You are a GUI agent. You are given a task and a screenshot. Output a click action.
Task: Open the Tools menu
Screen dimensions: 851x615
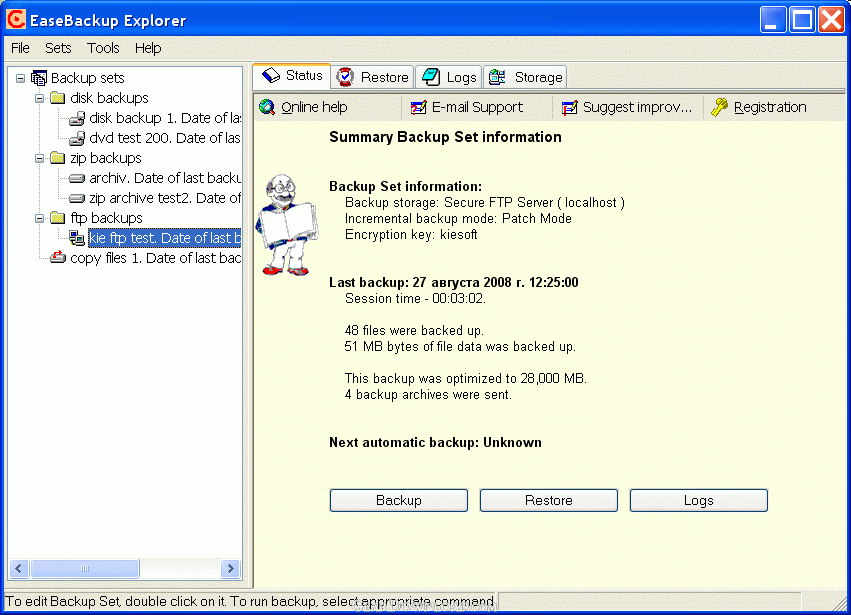(x=103, y=48)
